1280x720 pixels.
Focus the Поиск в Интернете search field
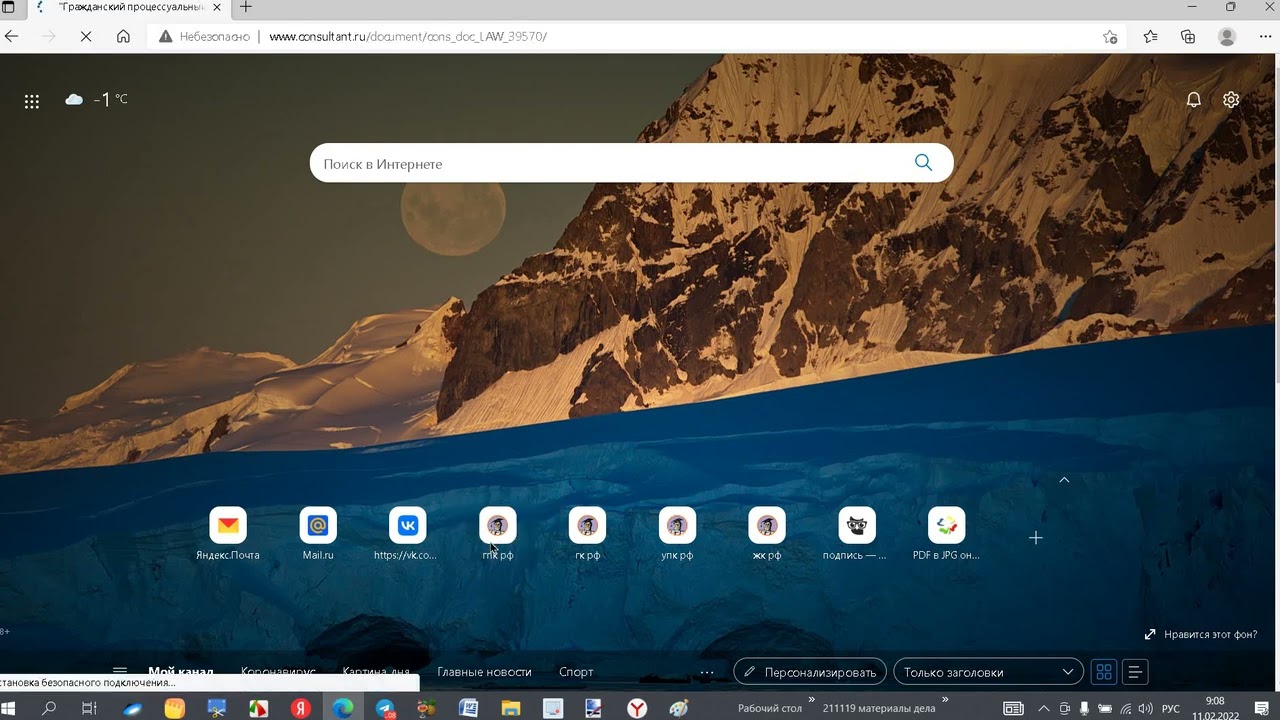[x=631, y=163]
